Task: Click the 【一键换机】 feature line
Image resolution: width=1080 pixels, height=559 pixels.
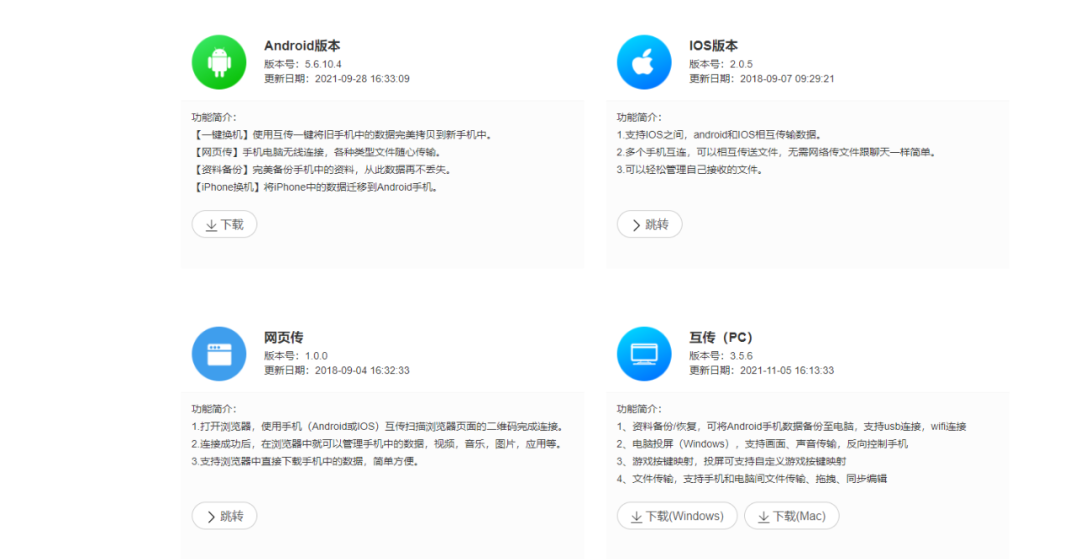Action: (x=344, y=135)
